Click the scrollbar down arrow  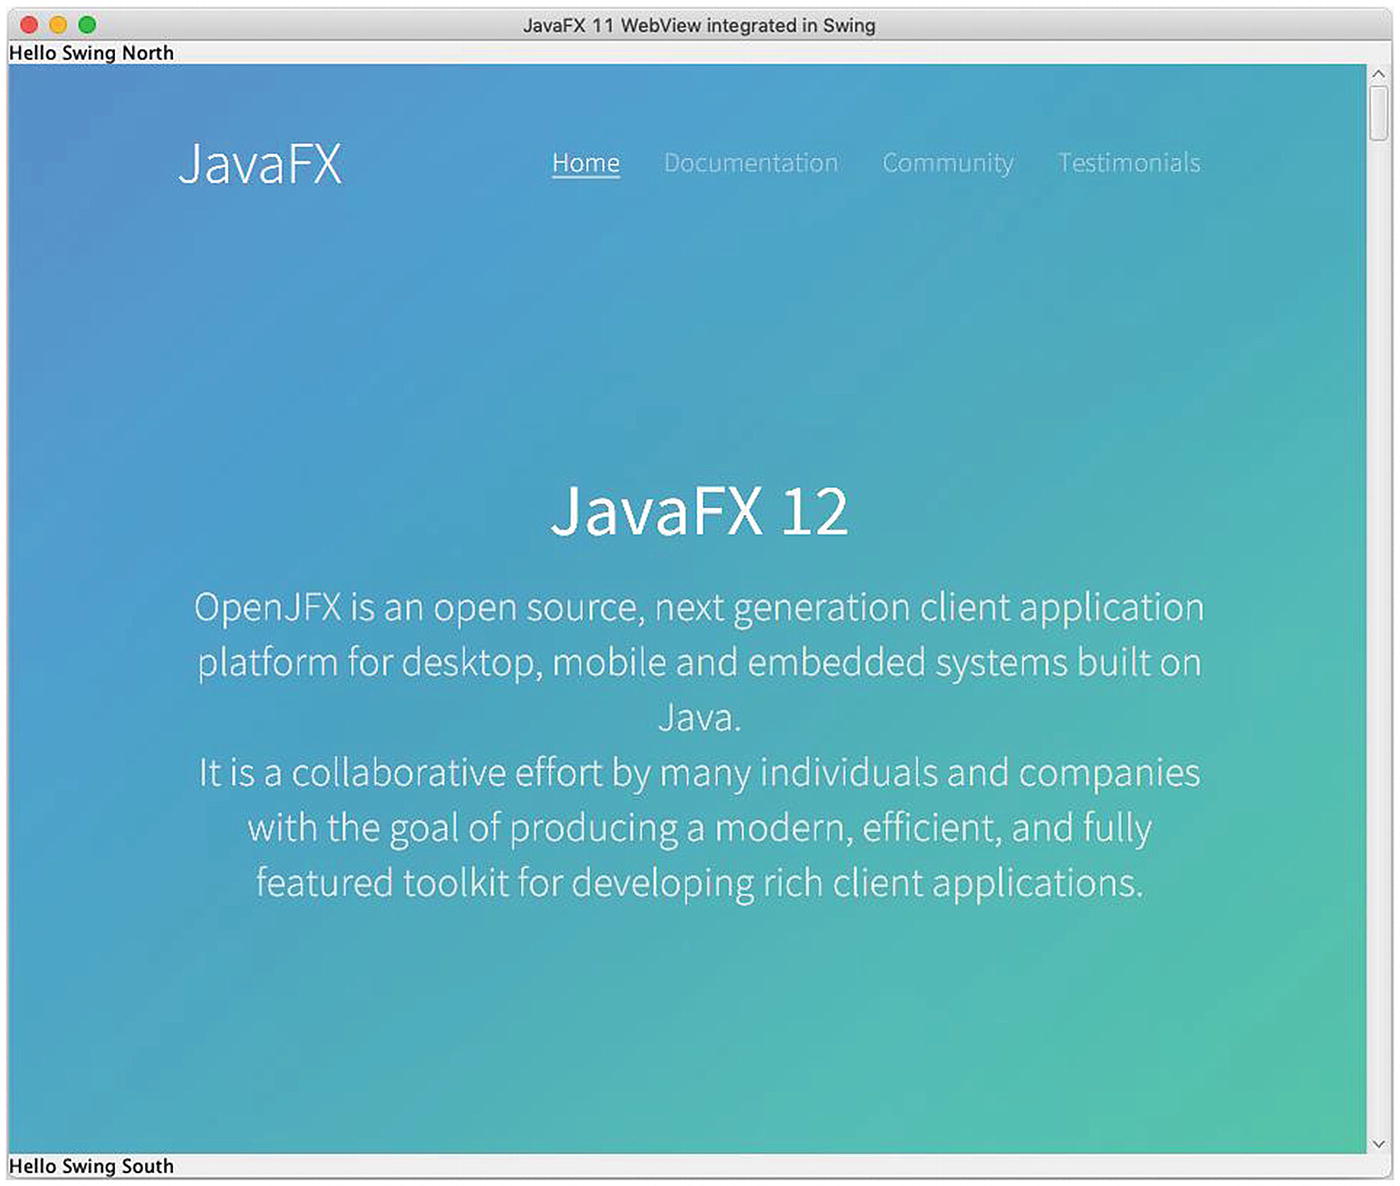click(x=1379, y=1144)
